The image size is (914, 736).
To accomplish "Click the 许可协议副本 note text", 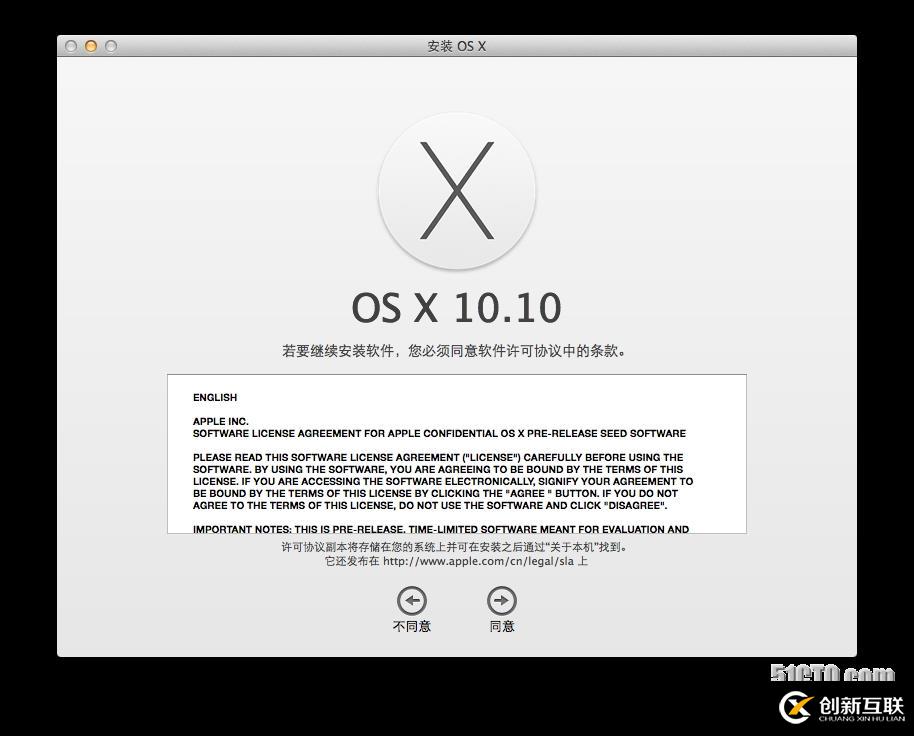I will [x=455, y=547].
